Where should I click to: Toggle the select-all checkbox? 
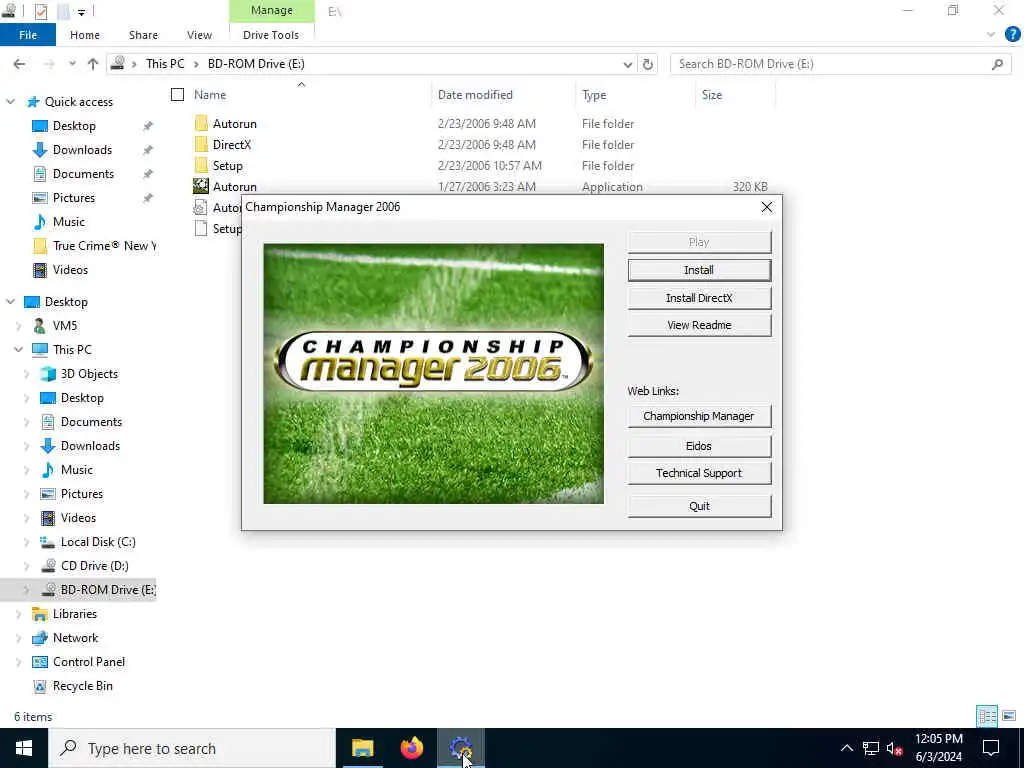coord(177,95)
